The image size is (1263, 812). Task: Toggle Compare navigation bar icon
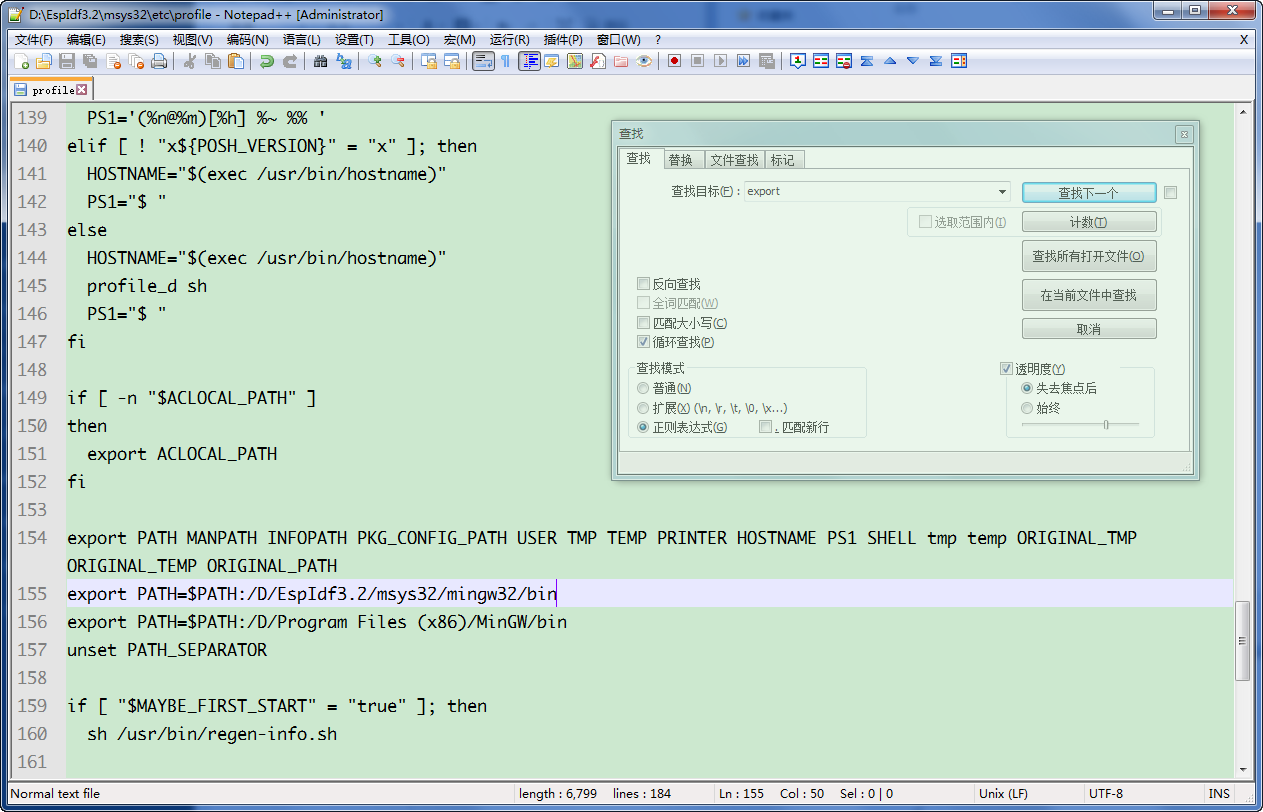958,61
